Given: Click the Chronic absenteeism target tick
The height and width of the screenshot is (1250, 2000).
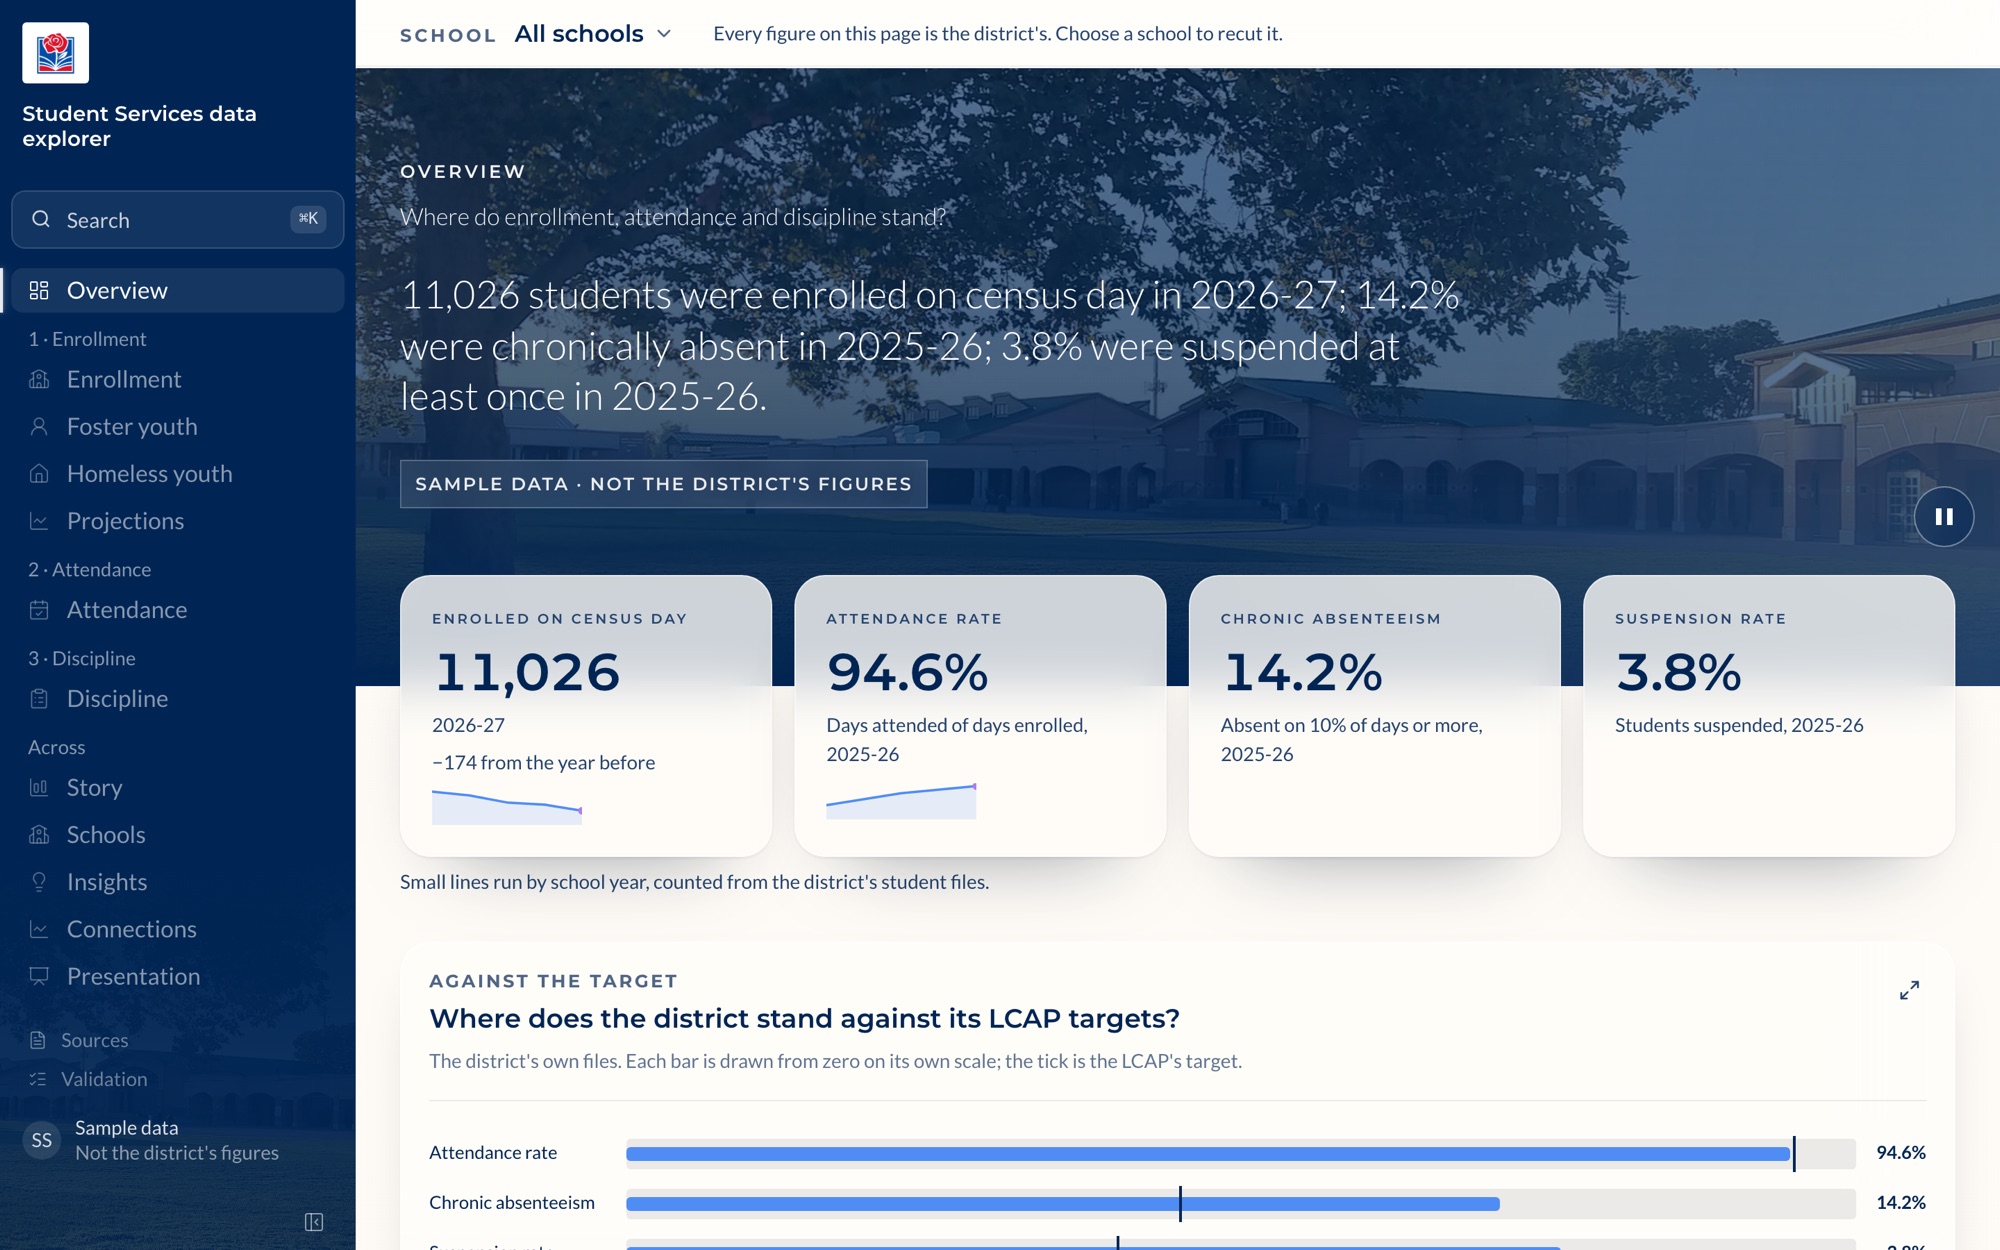Looking at the screenshot, I should 1180,1203.
